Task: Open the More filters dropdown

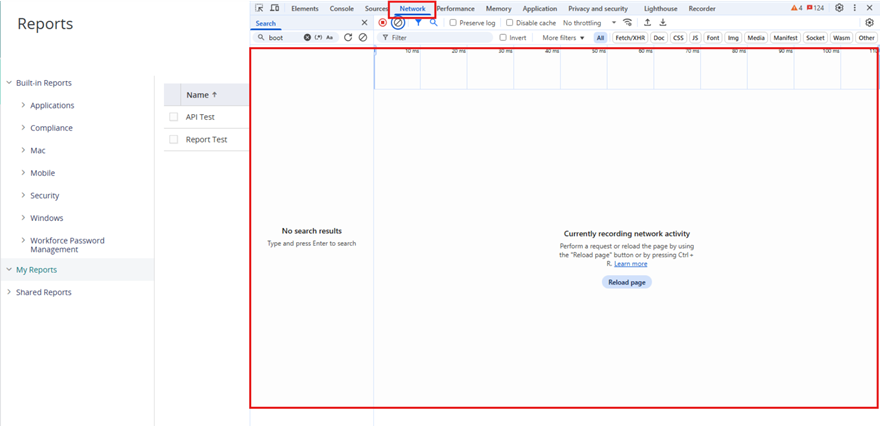Action: [x=563, y=38]
